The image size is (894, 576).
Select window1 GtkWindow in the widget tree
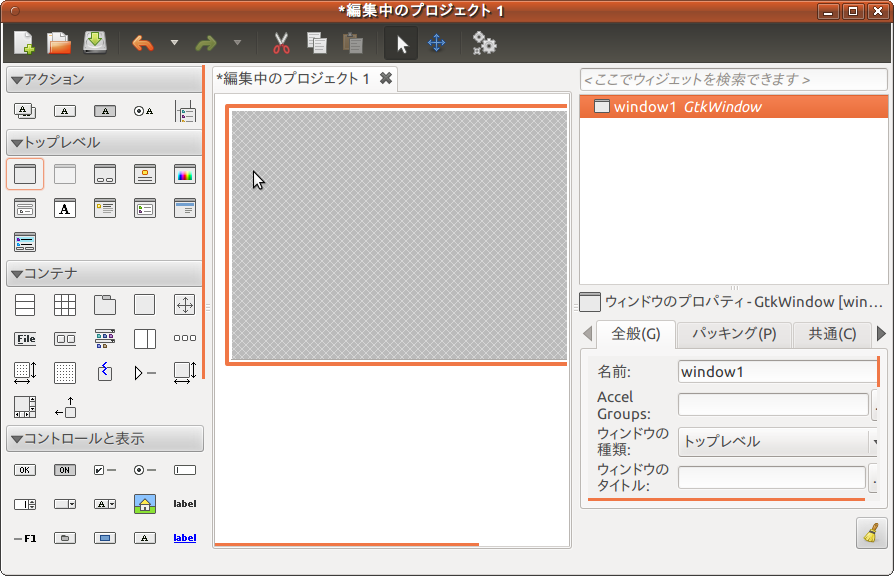tap(680, 104)
